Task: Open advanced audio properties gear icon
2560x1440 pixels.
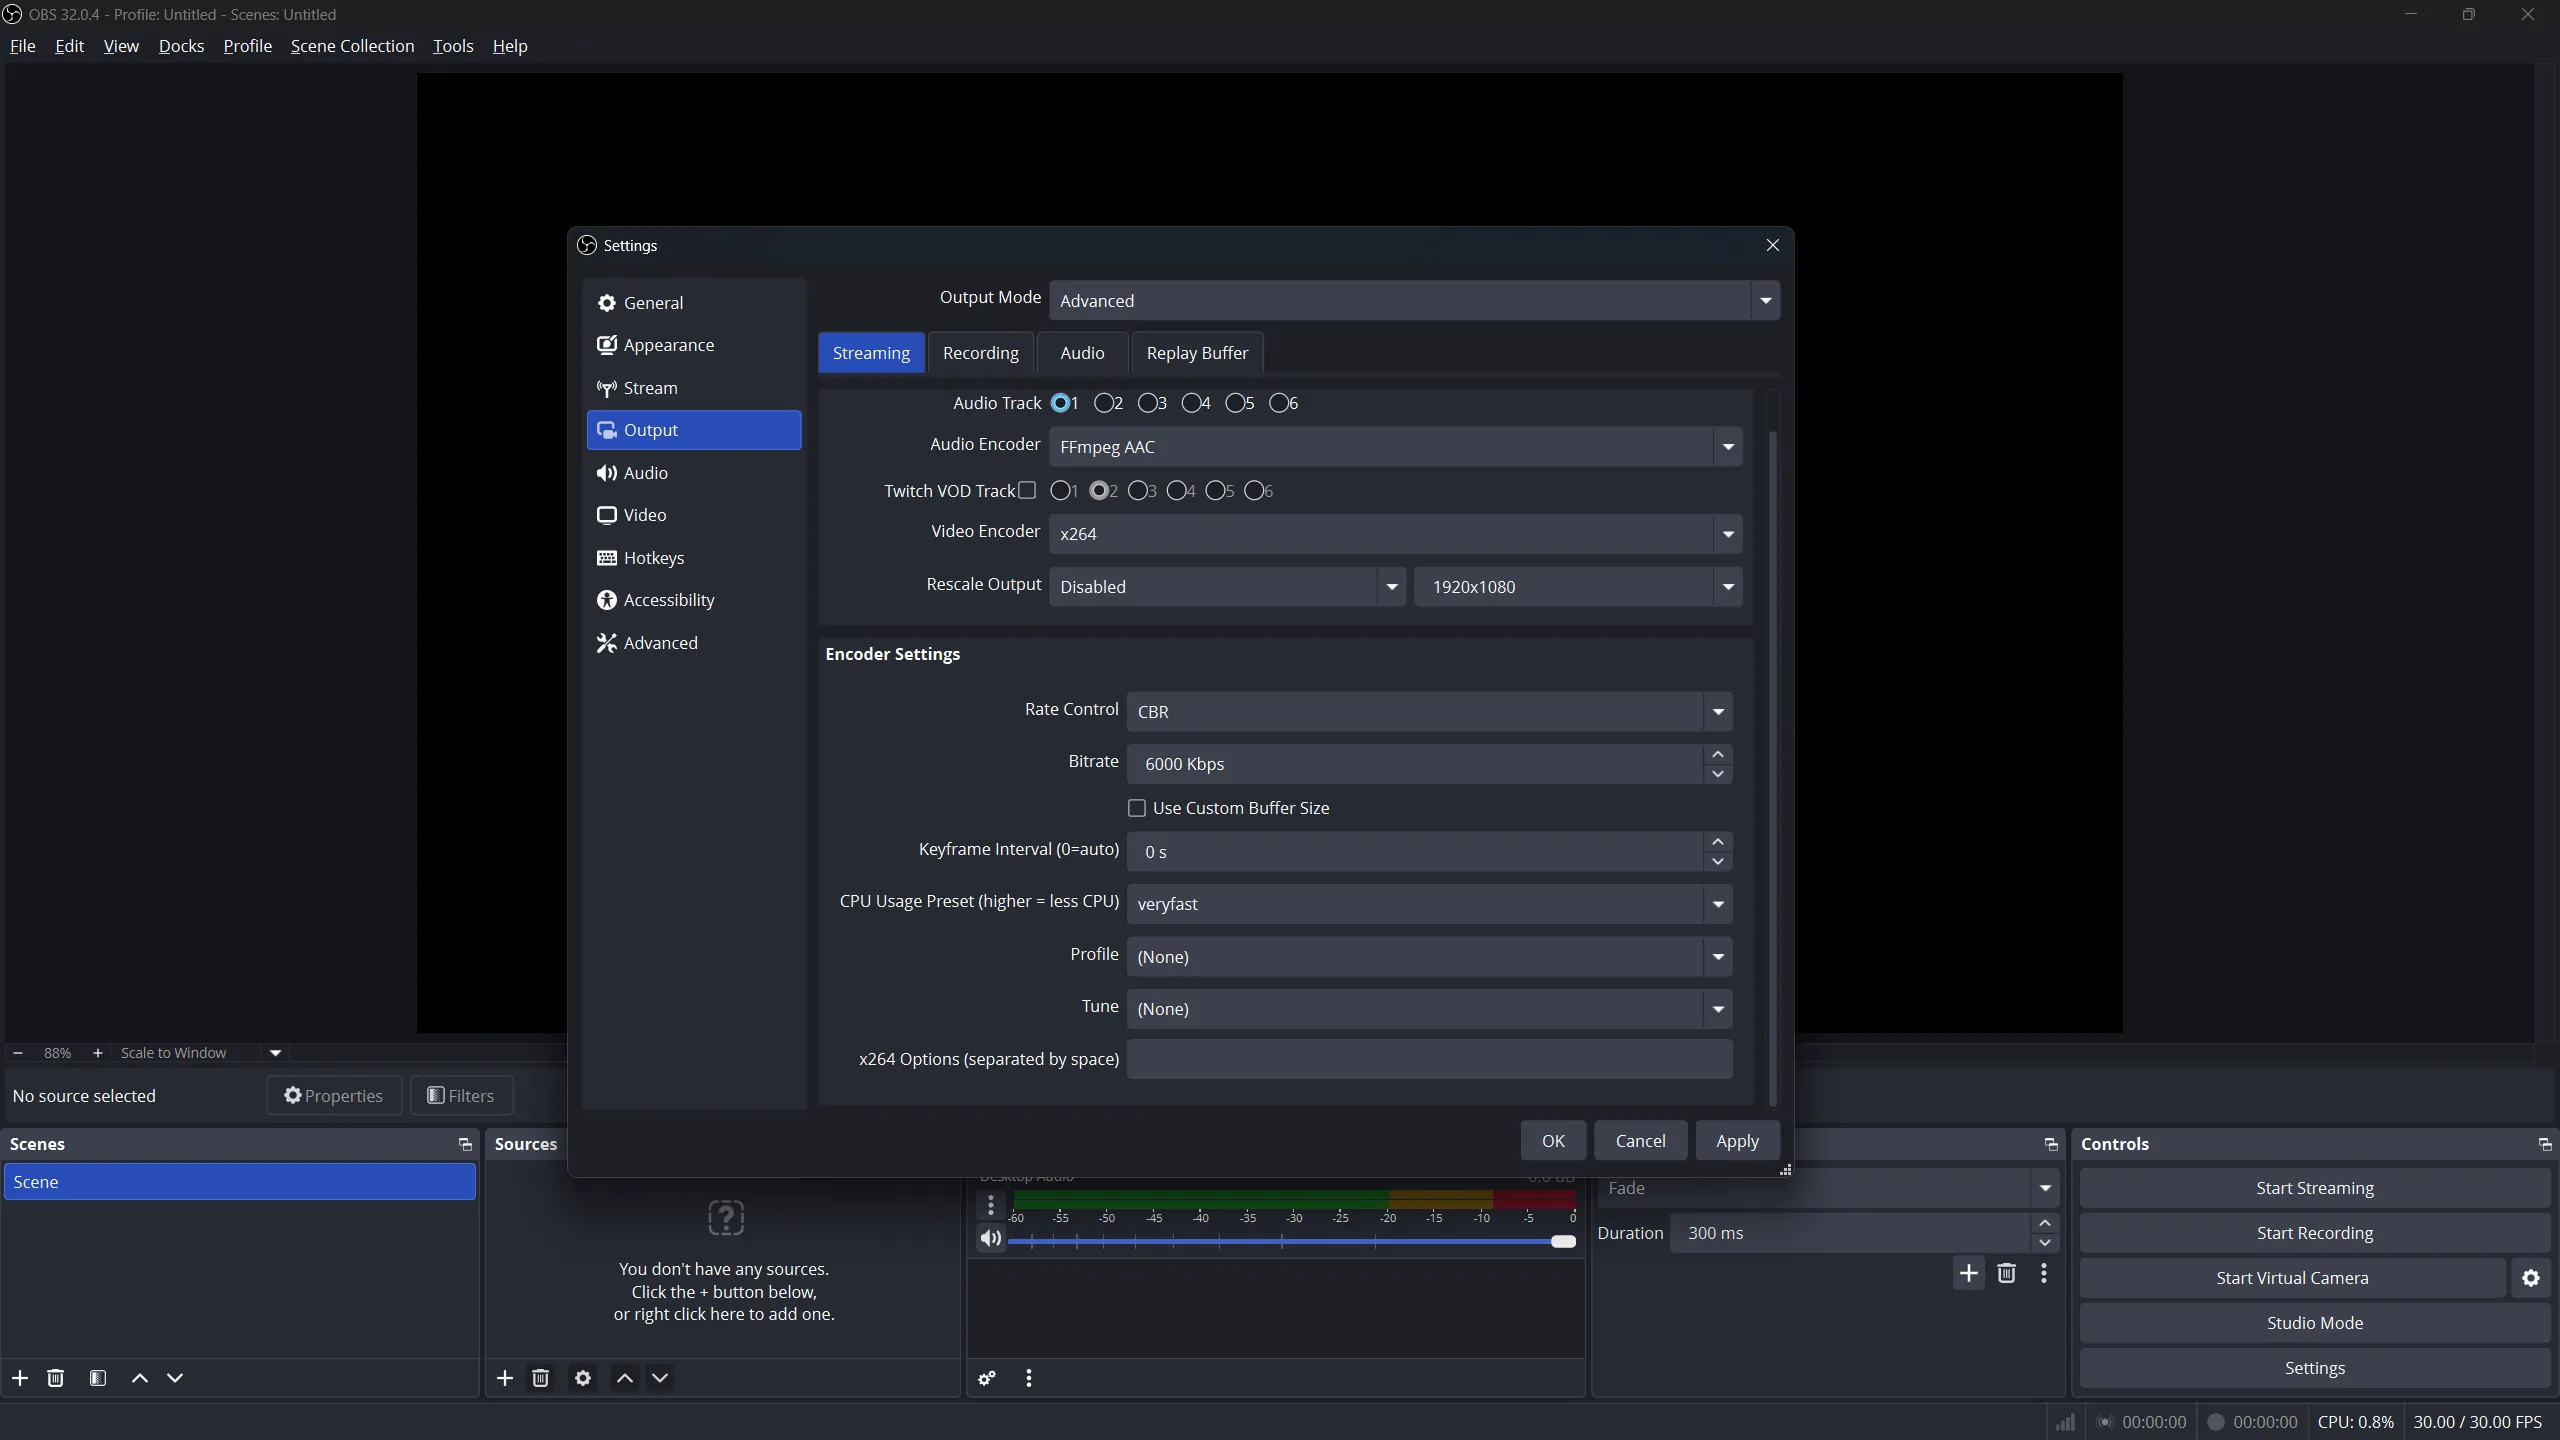Action: coord(987,1378)
